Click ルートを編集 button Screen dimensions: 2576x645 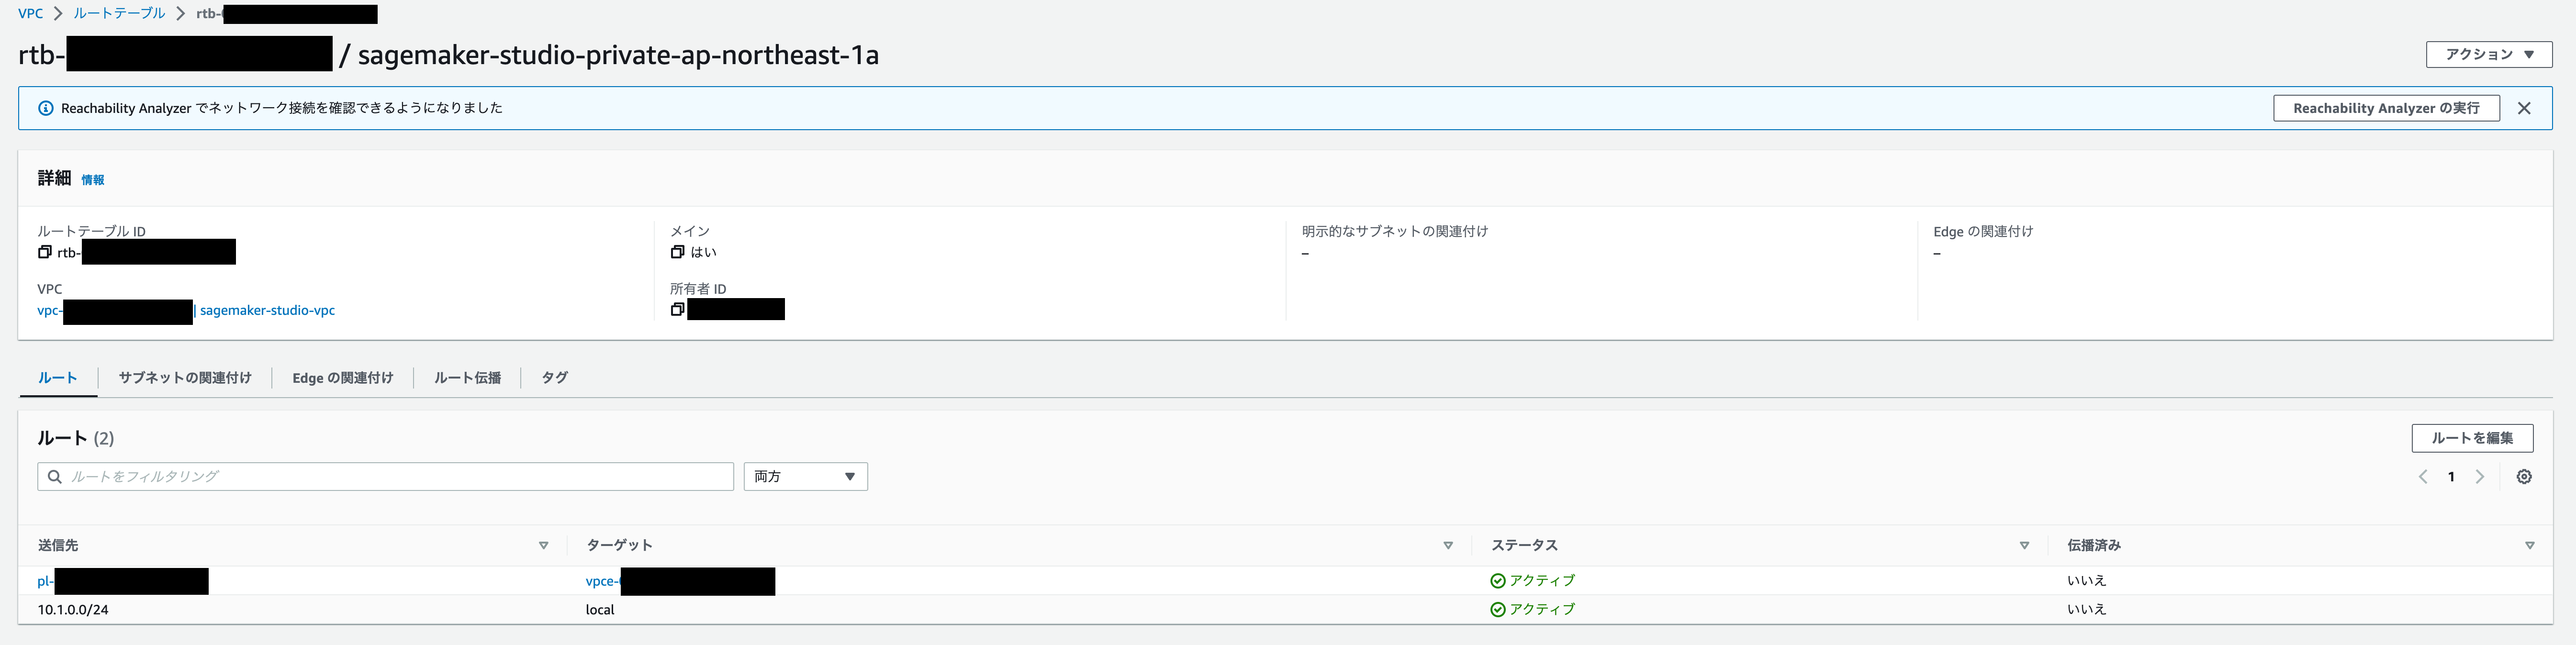pos(2472,438)
